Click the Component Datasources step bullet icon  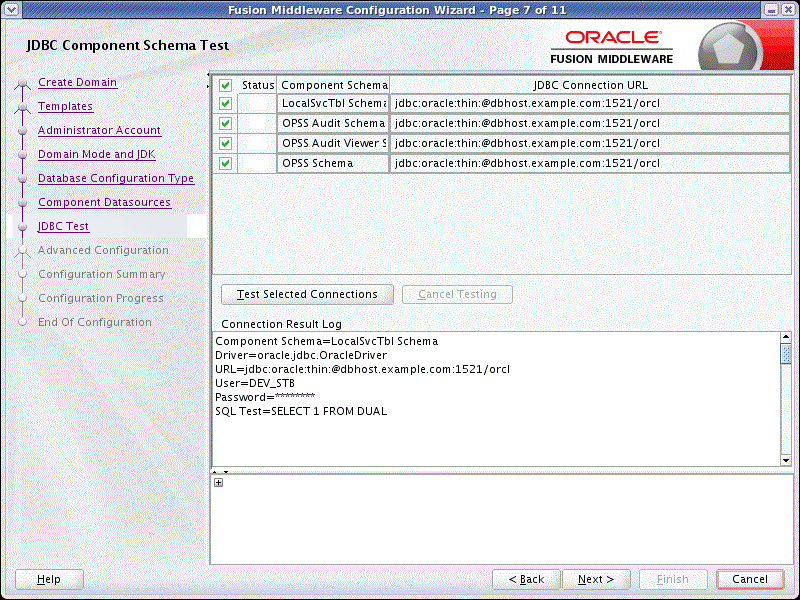(x=22, y=203)
